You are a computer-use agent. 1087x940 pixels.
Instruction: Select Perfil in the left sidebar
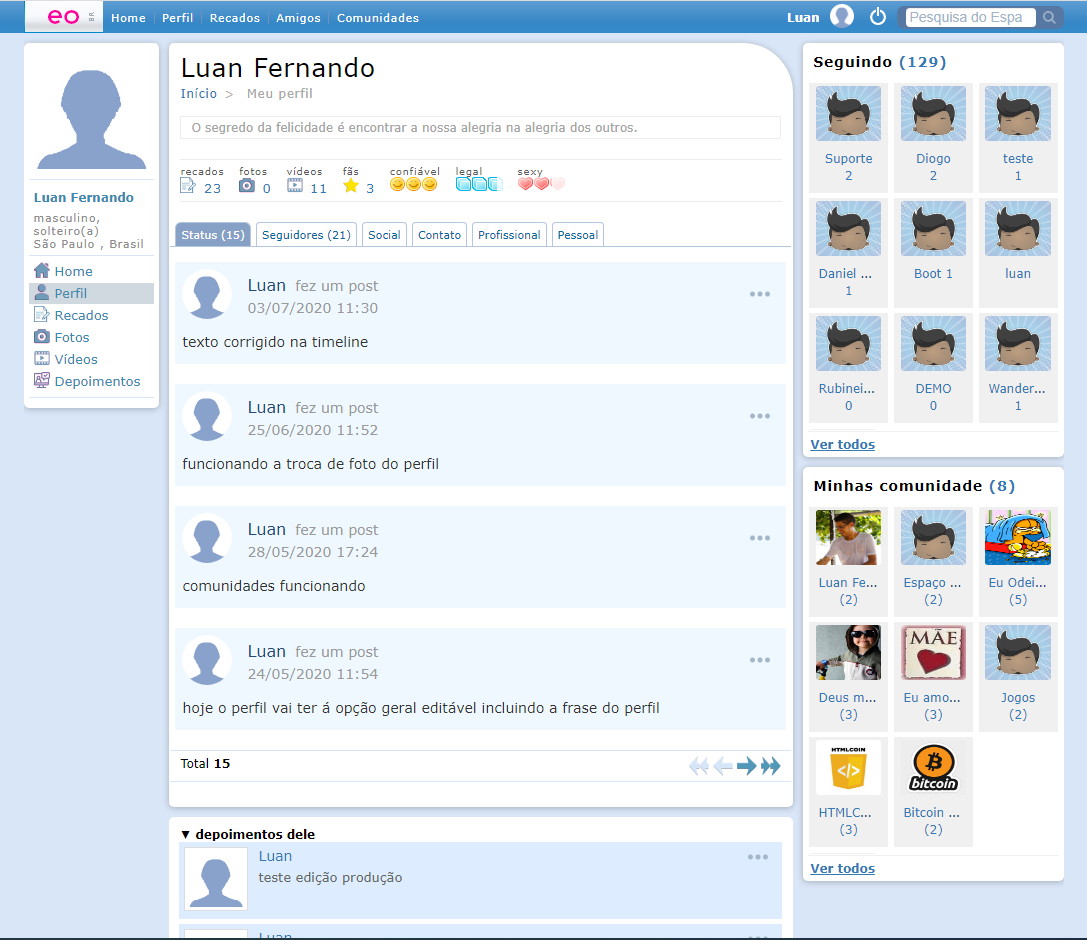coord(92,293)
